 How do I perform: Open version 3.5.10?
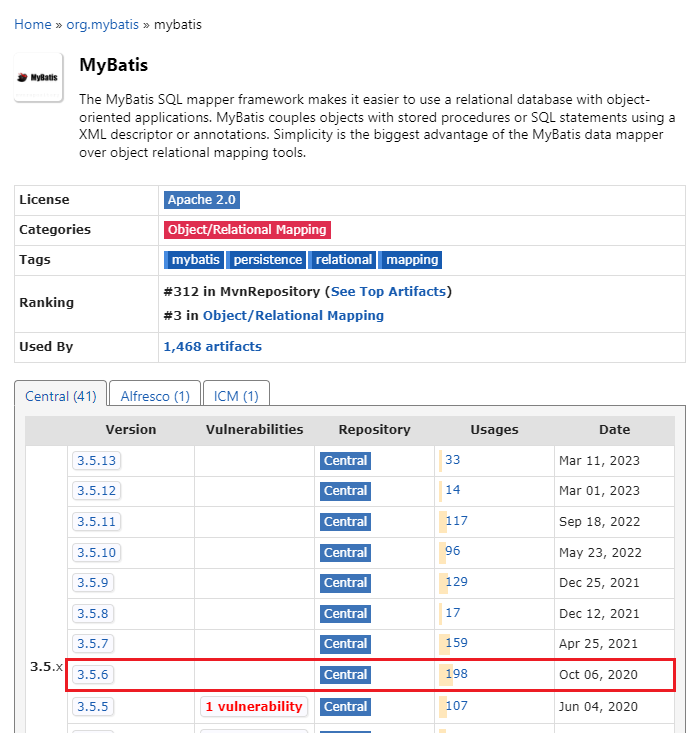coord(96,552)
